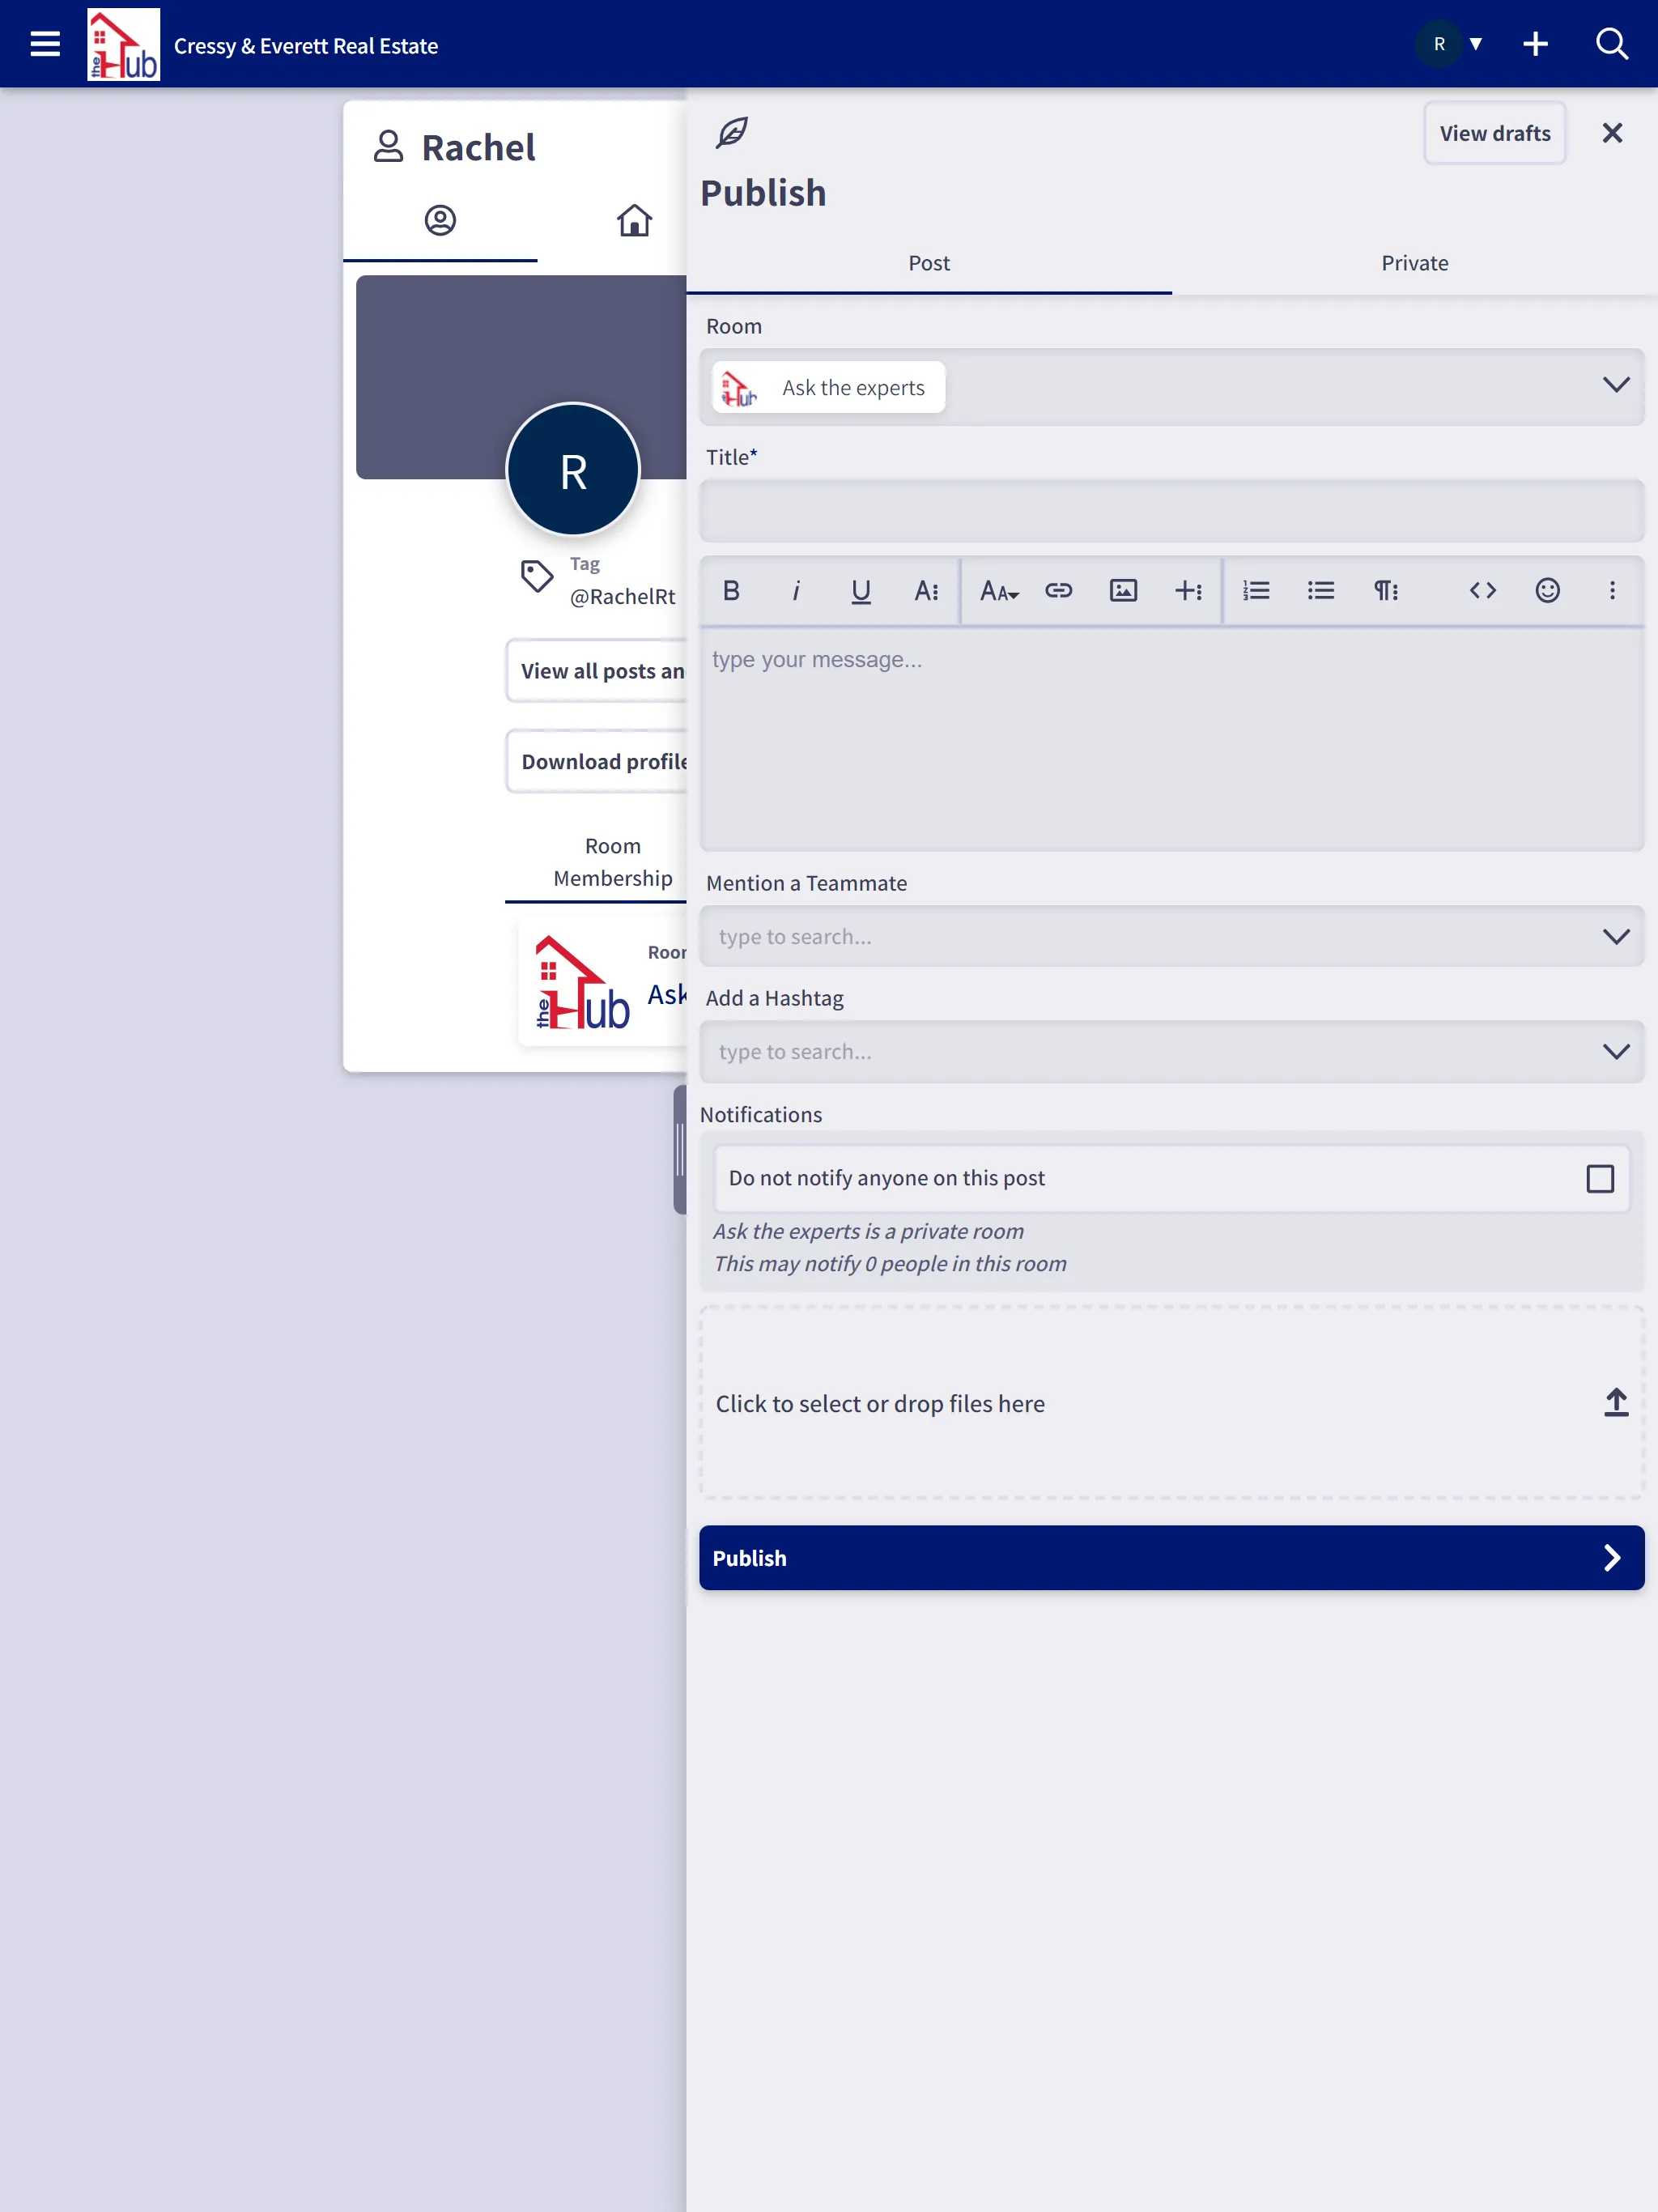This screenshot has width=1658, height=2212.
Task: Click the Insert Image icon
Action: tap(1124, 590)
